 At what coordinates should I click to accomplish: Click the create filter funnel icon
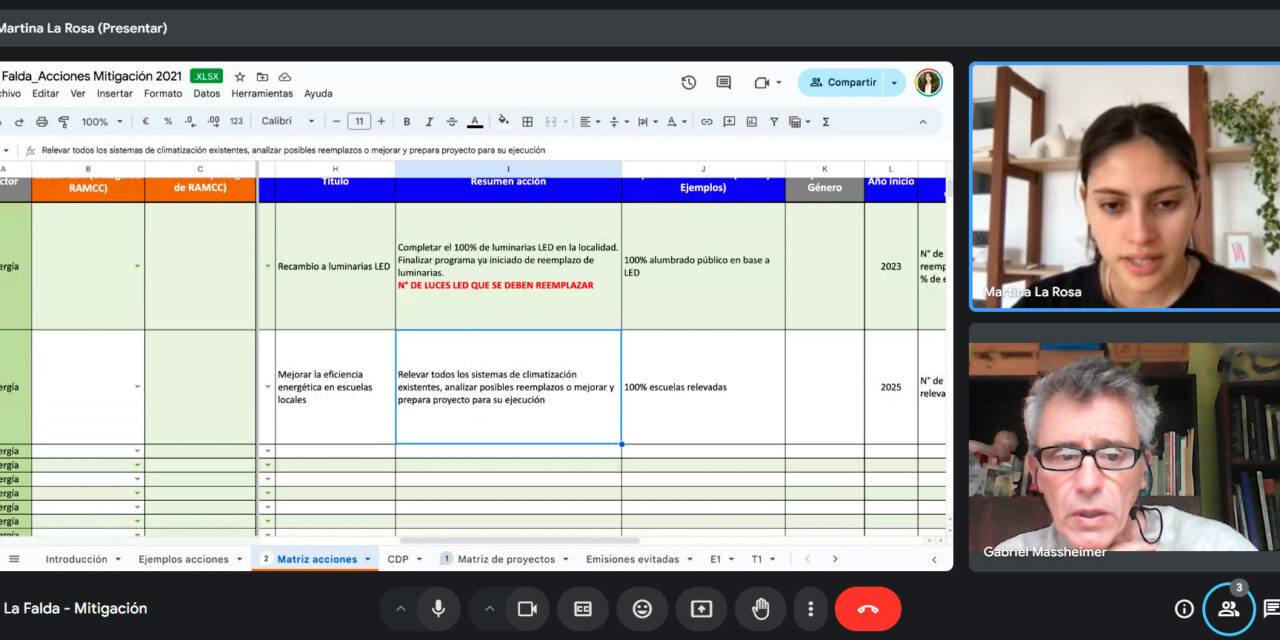(x=774, y=122)
